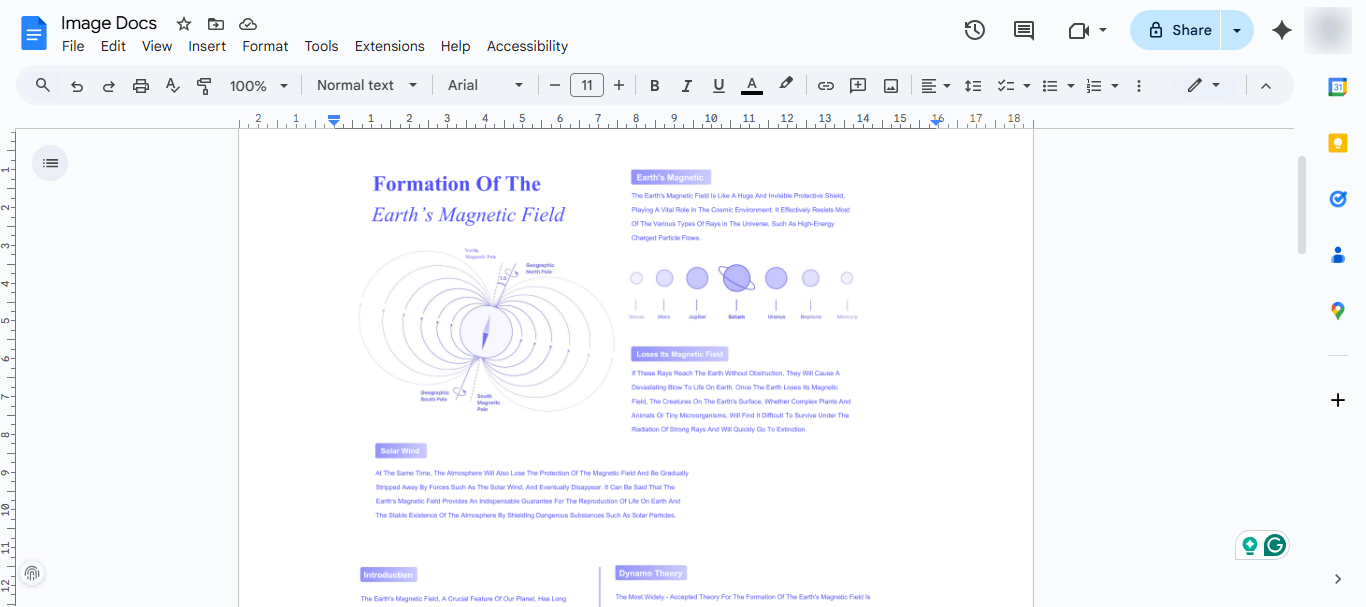Click the Grammarly icon
Image resolution: width=1366 pixels, height=607 pixels.
click(x=1274, y=545)
